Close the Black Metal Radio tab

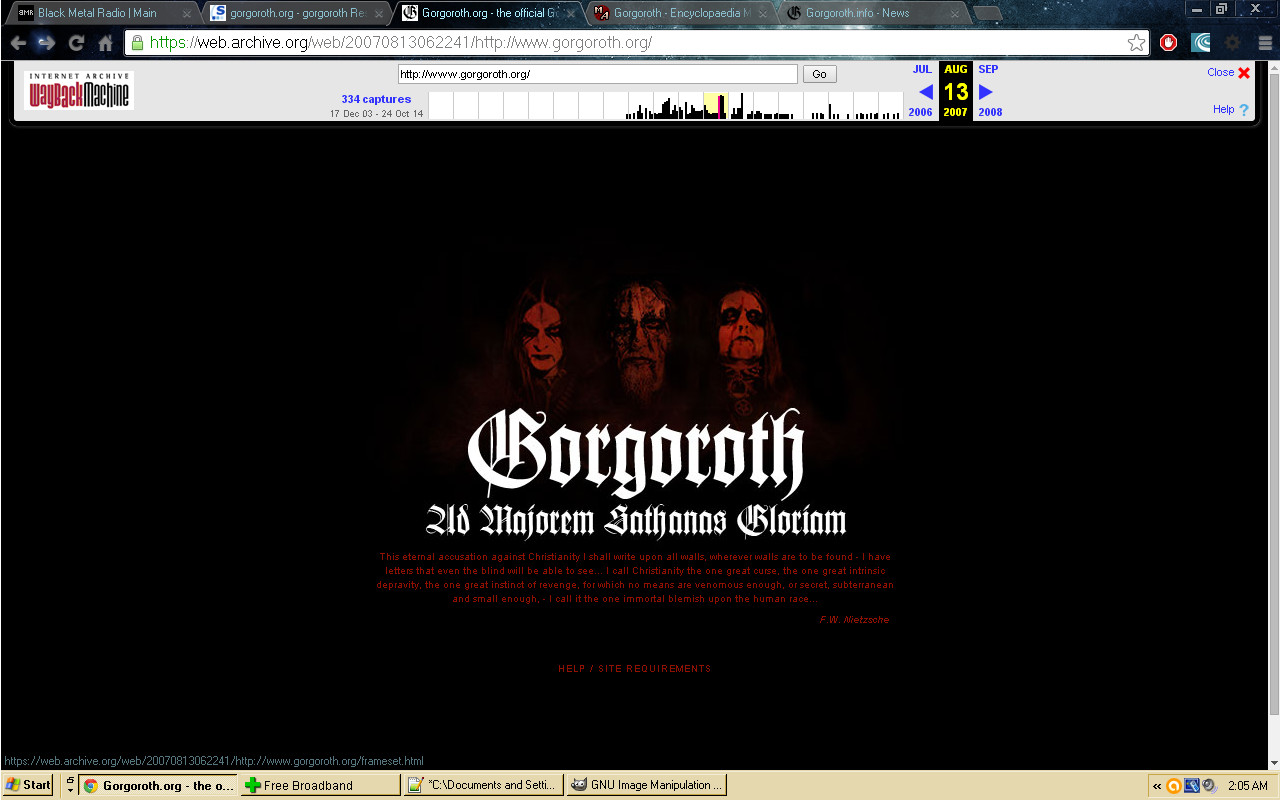coord(186,14)
